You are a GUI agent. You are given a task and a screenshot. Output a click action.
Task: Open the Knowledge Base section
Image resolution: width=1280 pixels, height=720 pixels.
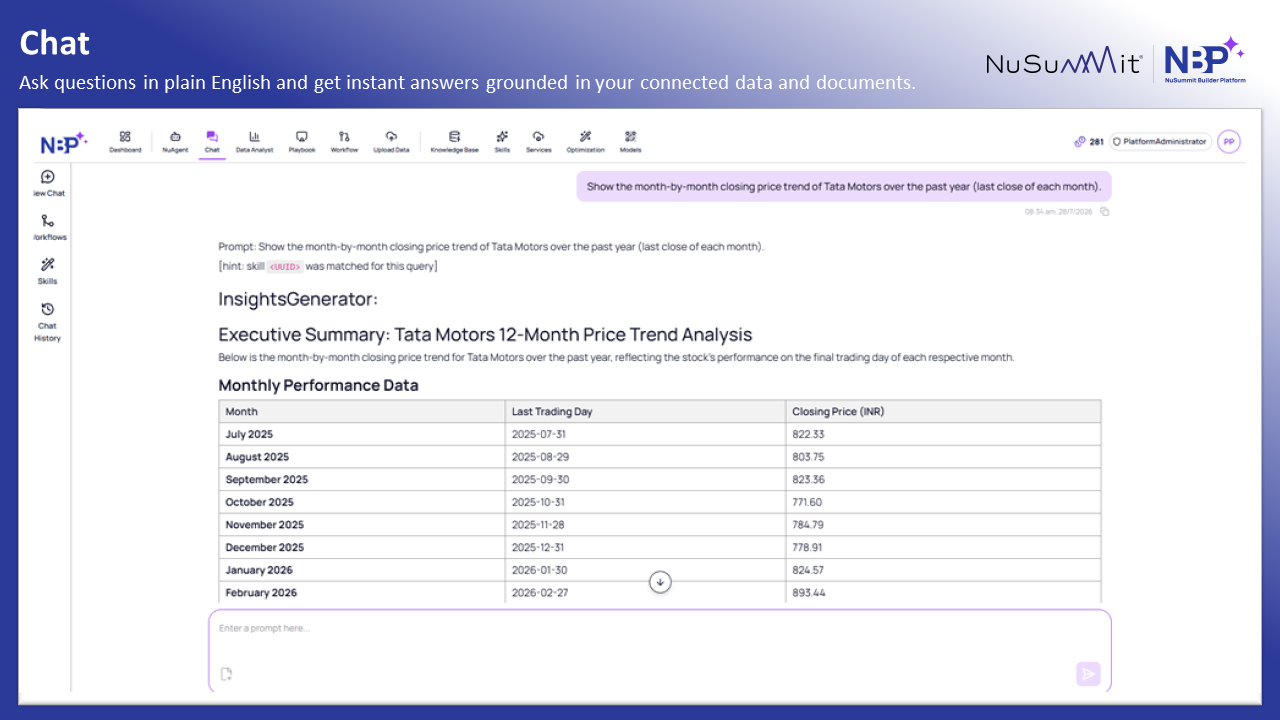[454, 141]
